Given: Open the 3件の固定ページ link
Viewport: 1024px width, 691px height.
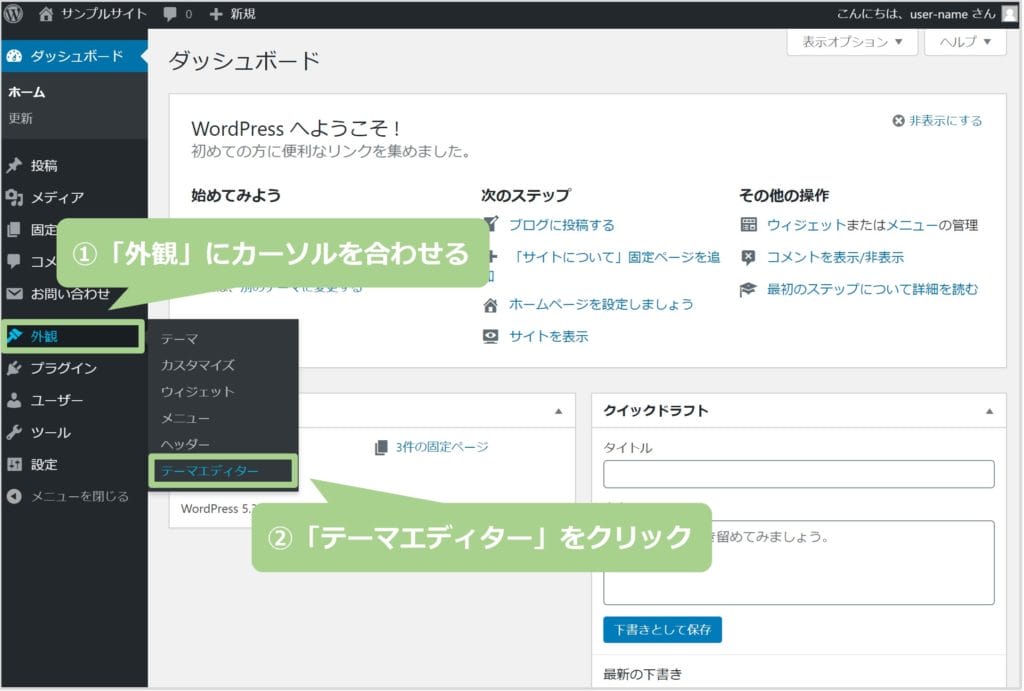Looking at the screenshot, I should pos(440,447).
